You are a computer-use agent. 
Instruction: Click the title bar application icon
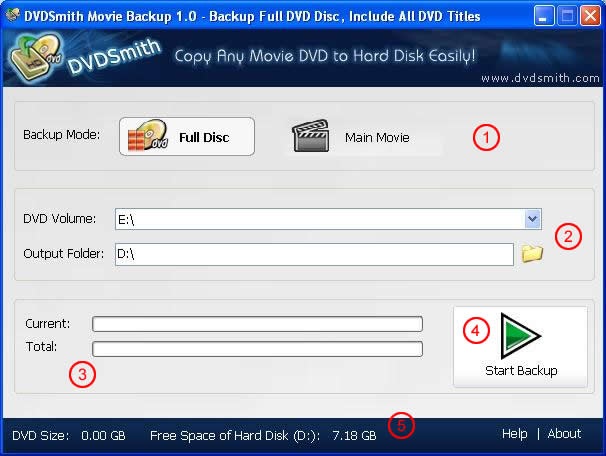click(12, 15)
